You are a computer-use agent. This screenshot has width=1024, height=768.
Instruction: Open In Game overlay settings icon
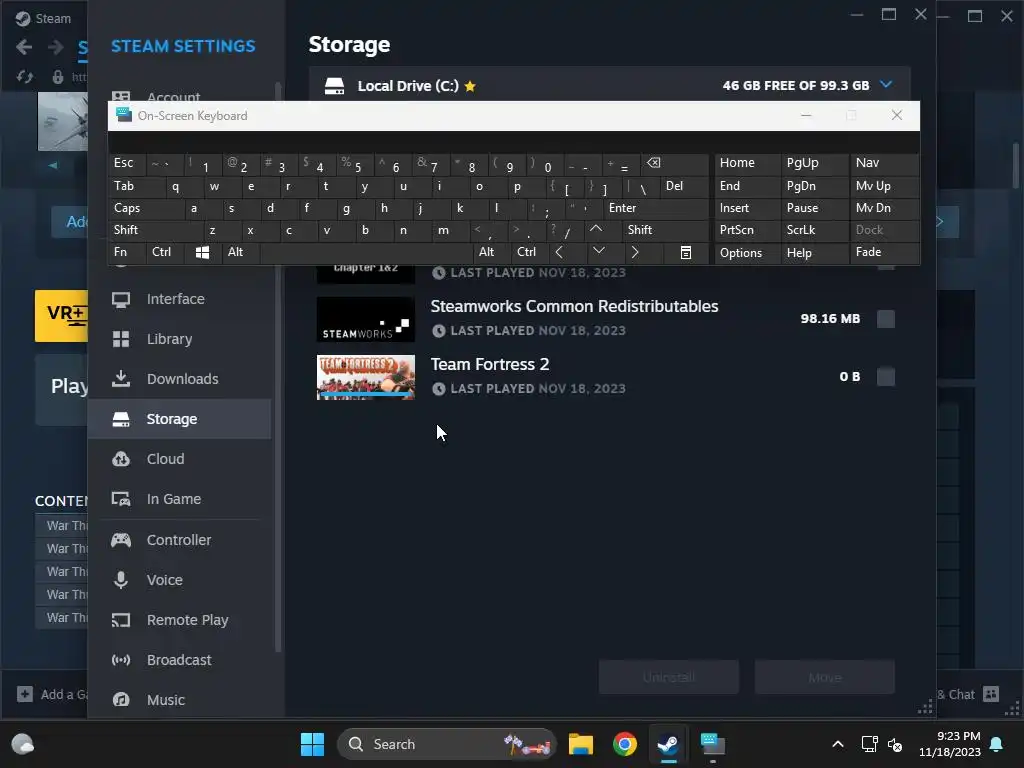point(121,499)
